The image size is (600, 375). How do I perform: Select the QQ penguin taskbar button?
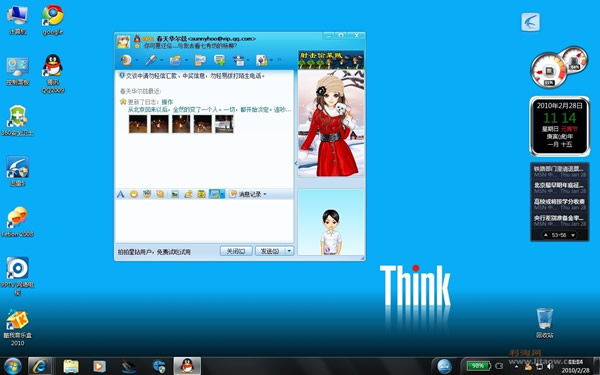click(x=187, y=366)
